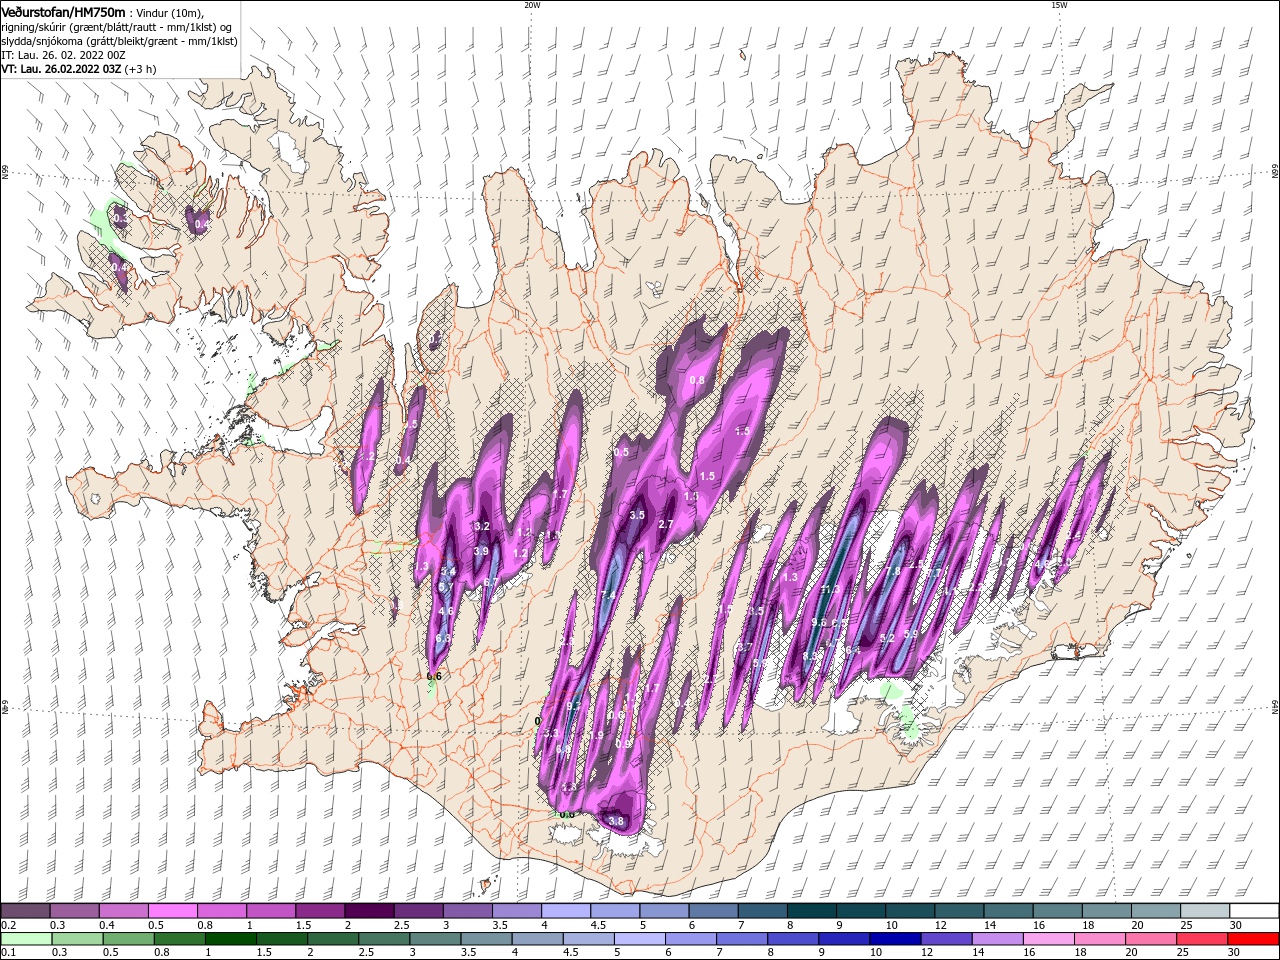The height and width of the screenshot is (960, 1280).
Task: Click the 0.3 value in the Westfjords
Action: pyautogui.click(x=121, y=218)
